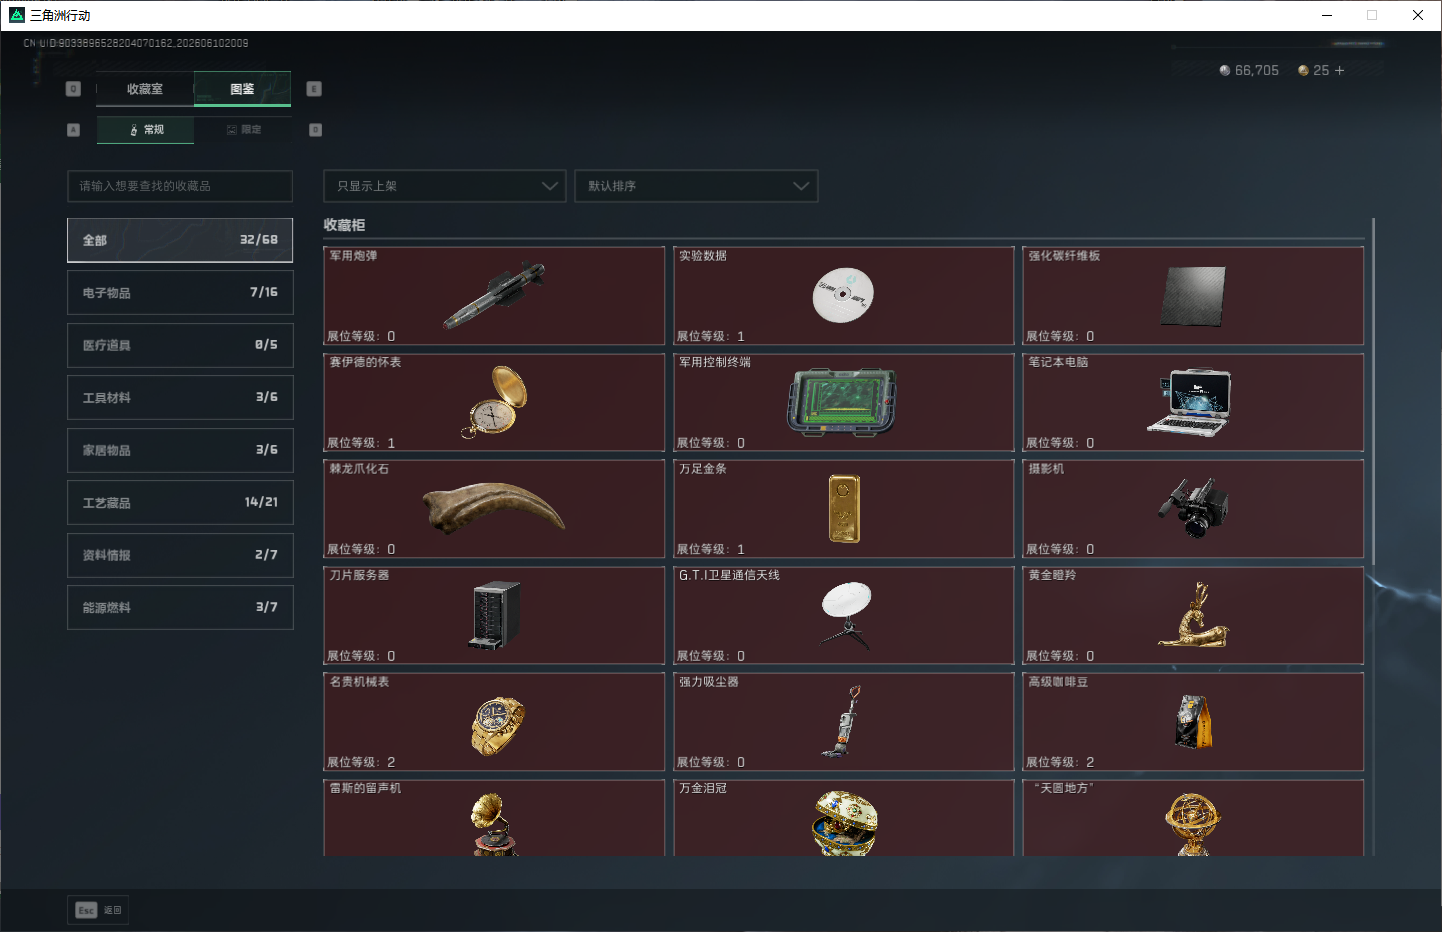Filter by 家居物品 category

pyautogui.click(x=180, y=450)
